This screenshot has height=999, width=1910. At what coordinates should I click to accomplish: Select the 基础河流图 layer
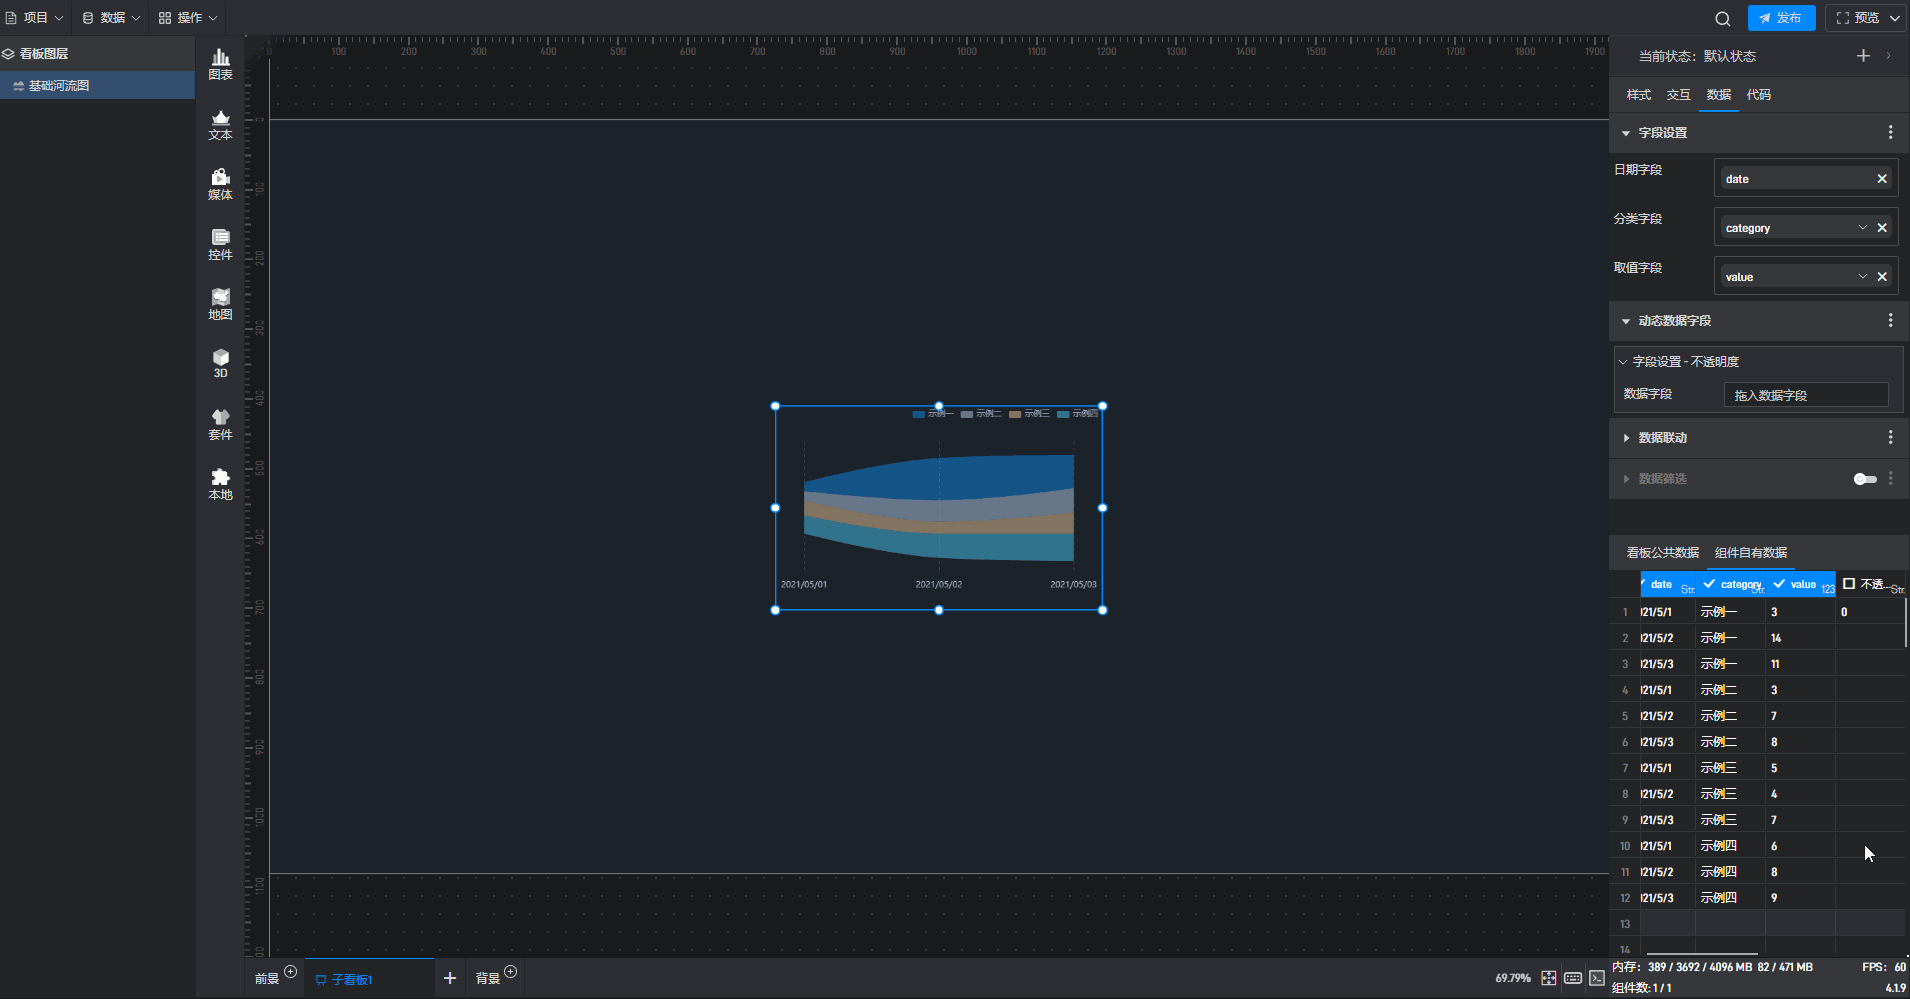59,86
